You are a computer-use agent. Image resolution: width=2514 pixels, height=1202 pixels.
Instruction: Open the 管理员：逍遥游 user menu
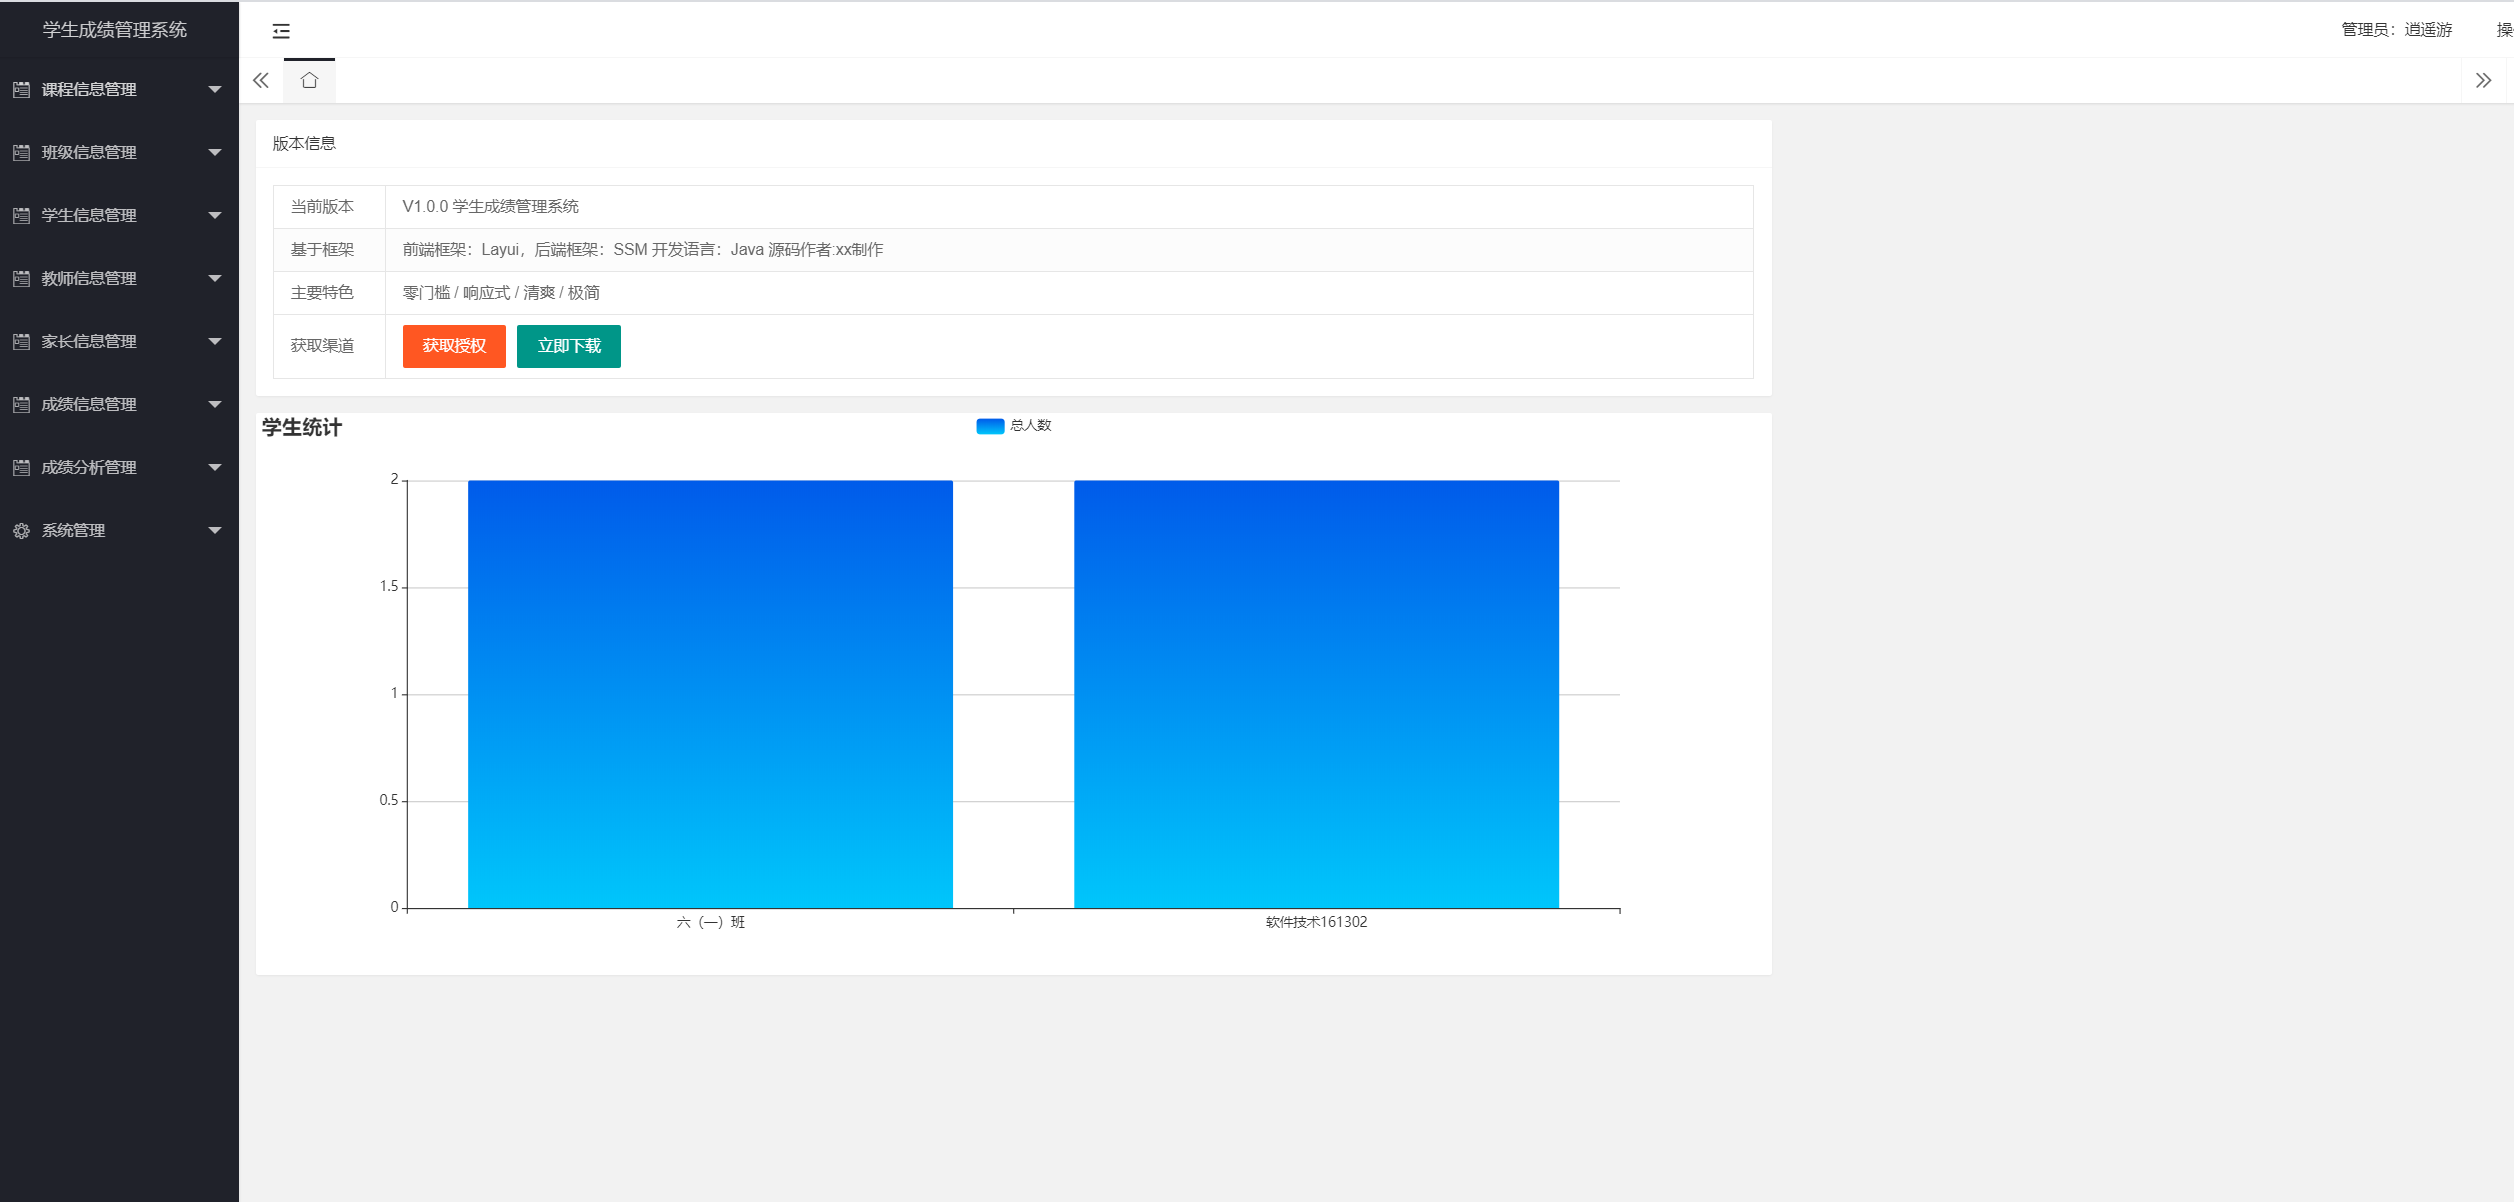[2396, 30]
